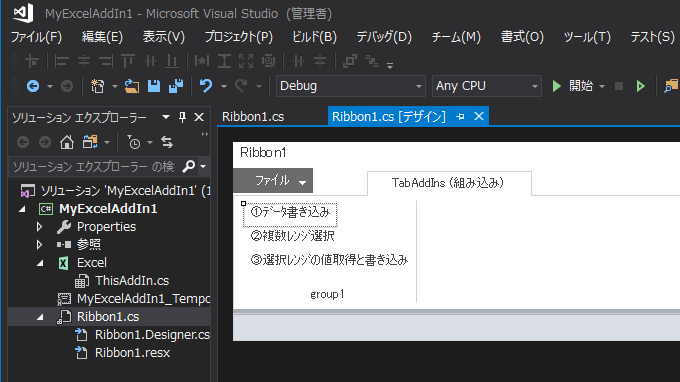Collapse the Excel folder node
Viewport: 680px width, 382px height.
click(40, 263)
